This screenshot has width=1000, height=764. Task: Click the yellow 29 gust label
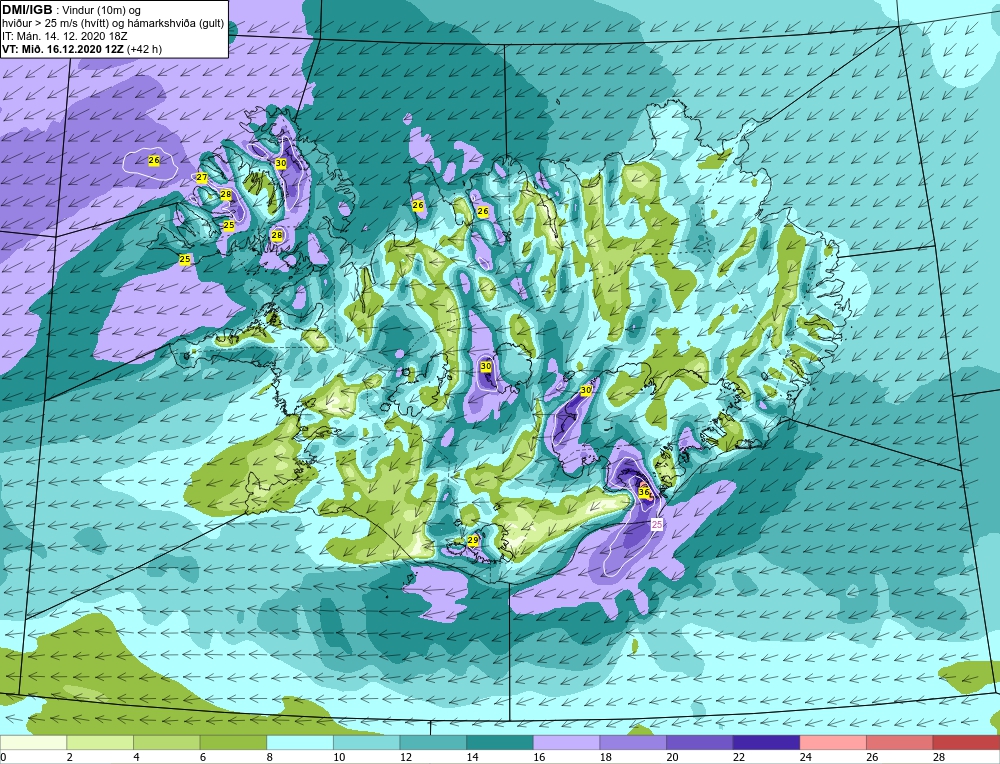473,541
